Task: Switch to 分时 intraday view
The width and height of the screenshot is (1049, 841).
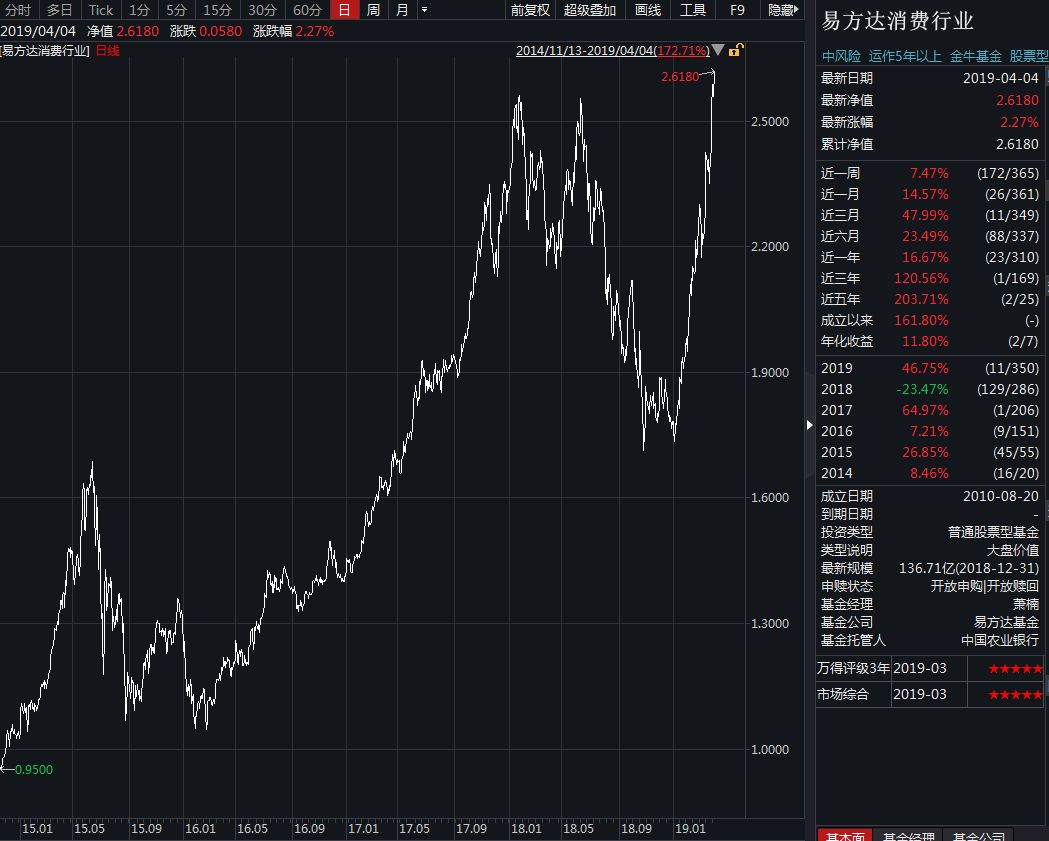Action: (18, 10)
